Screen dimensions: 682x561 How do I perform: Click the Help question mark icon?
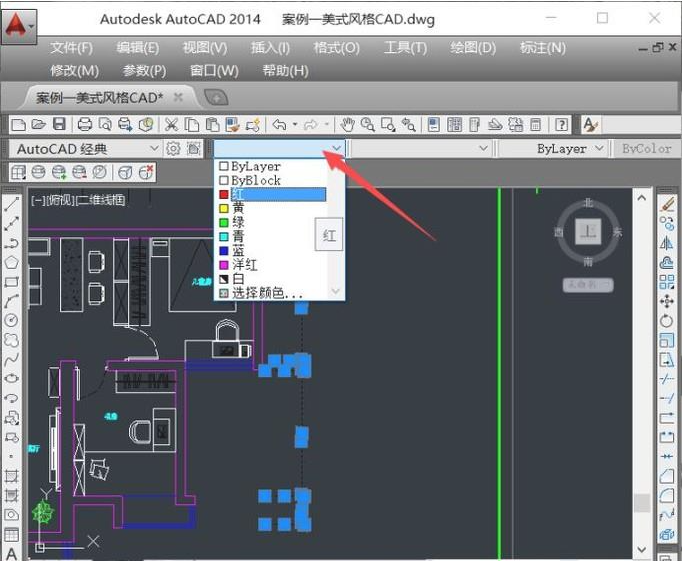[x=562, y=124]
